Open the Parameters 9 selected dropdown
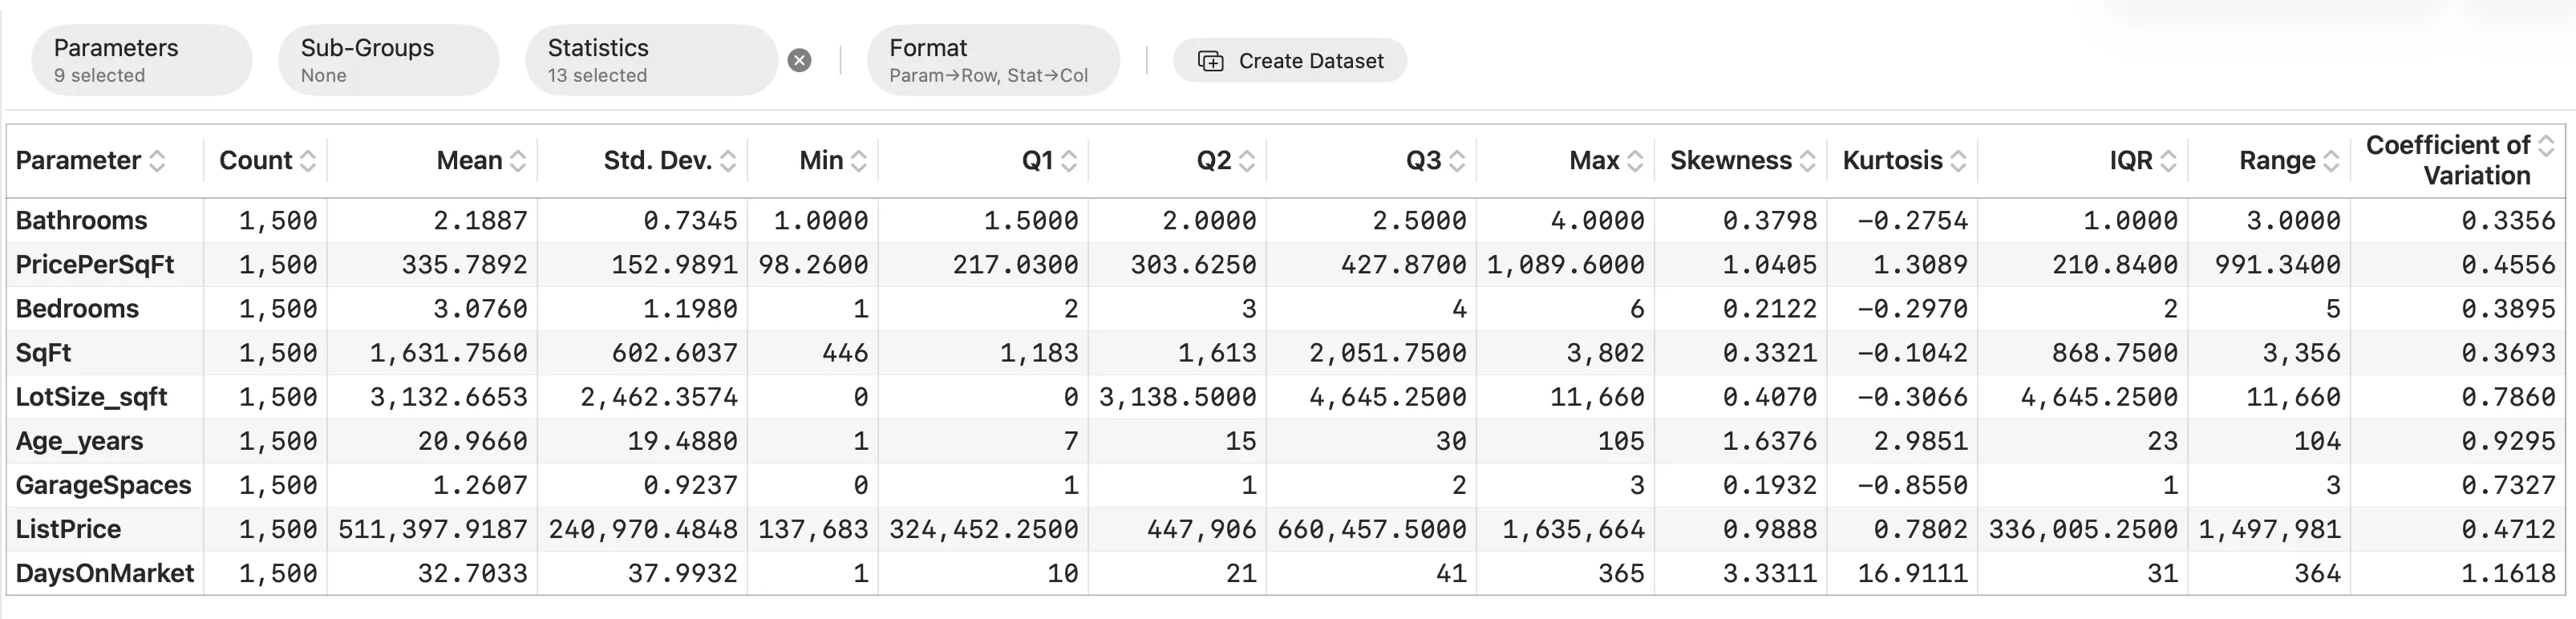 click(141, 60)
